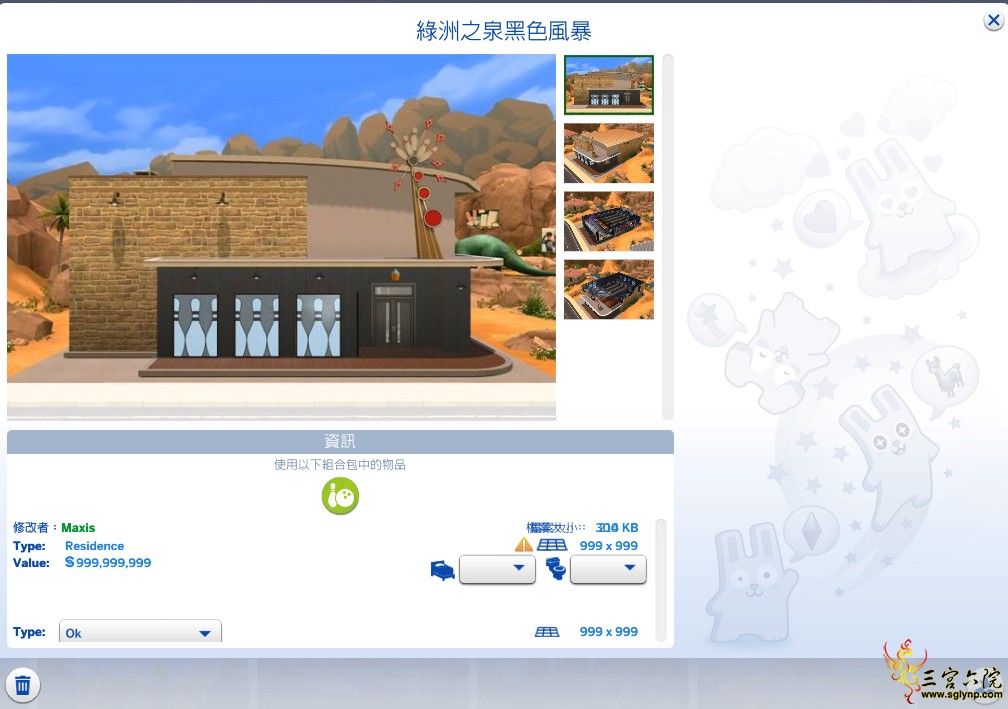This screenshot has width=1008, height=709.
Task: Click the thumbnail list scrollbar
Action: click(x=668, y=237)
